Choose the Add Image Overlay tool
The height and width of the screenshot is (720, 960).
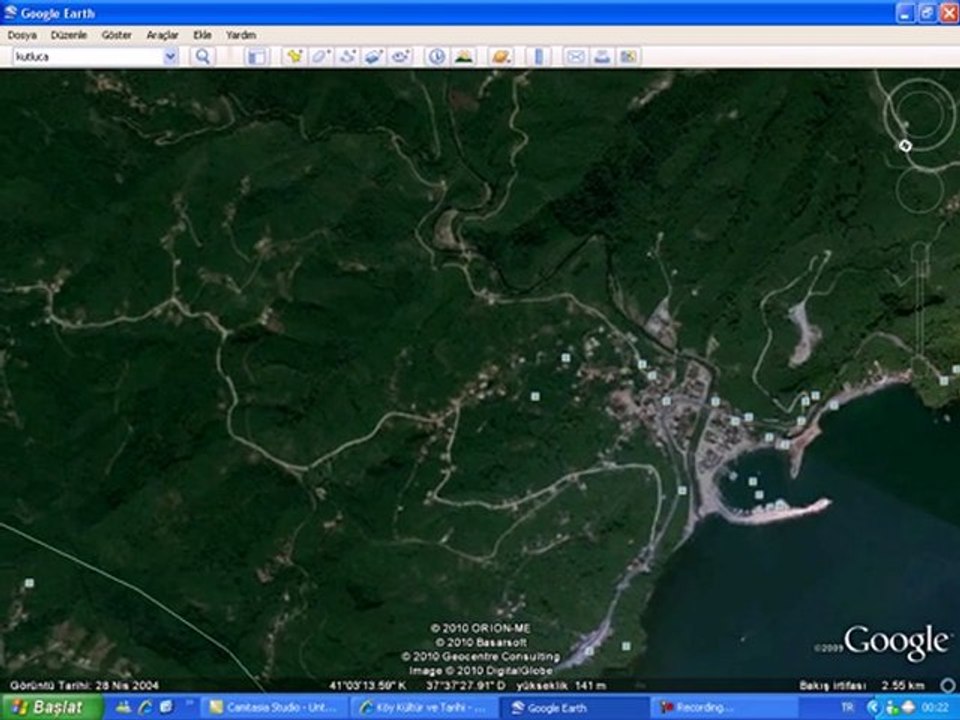click(x=374, y=56)
